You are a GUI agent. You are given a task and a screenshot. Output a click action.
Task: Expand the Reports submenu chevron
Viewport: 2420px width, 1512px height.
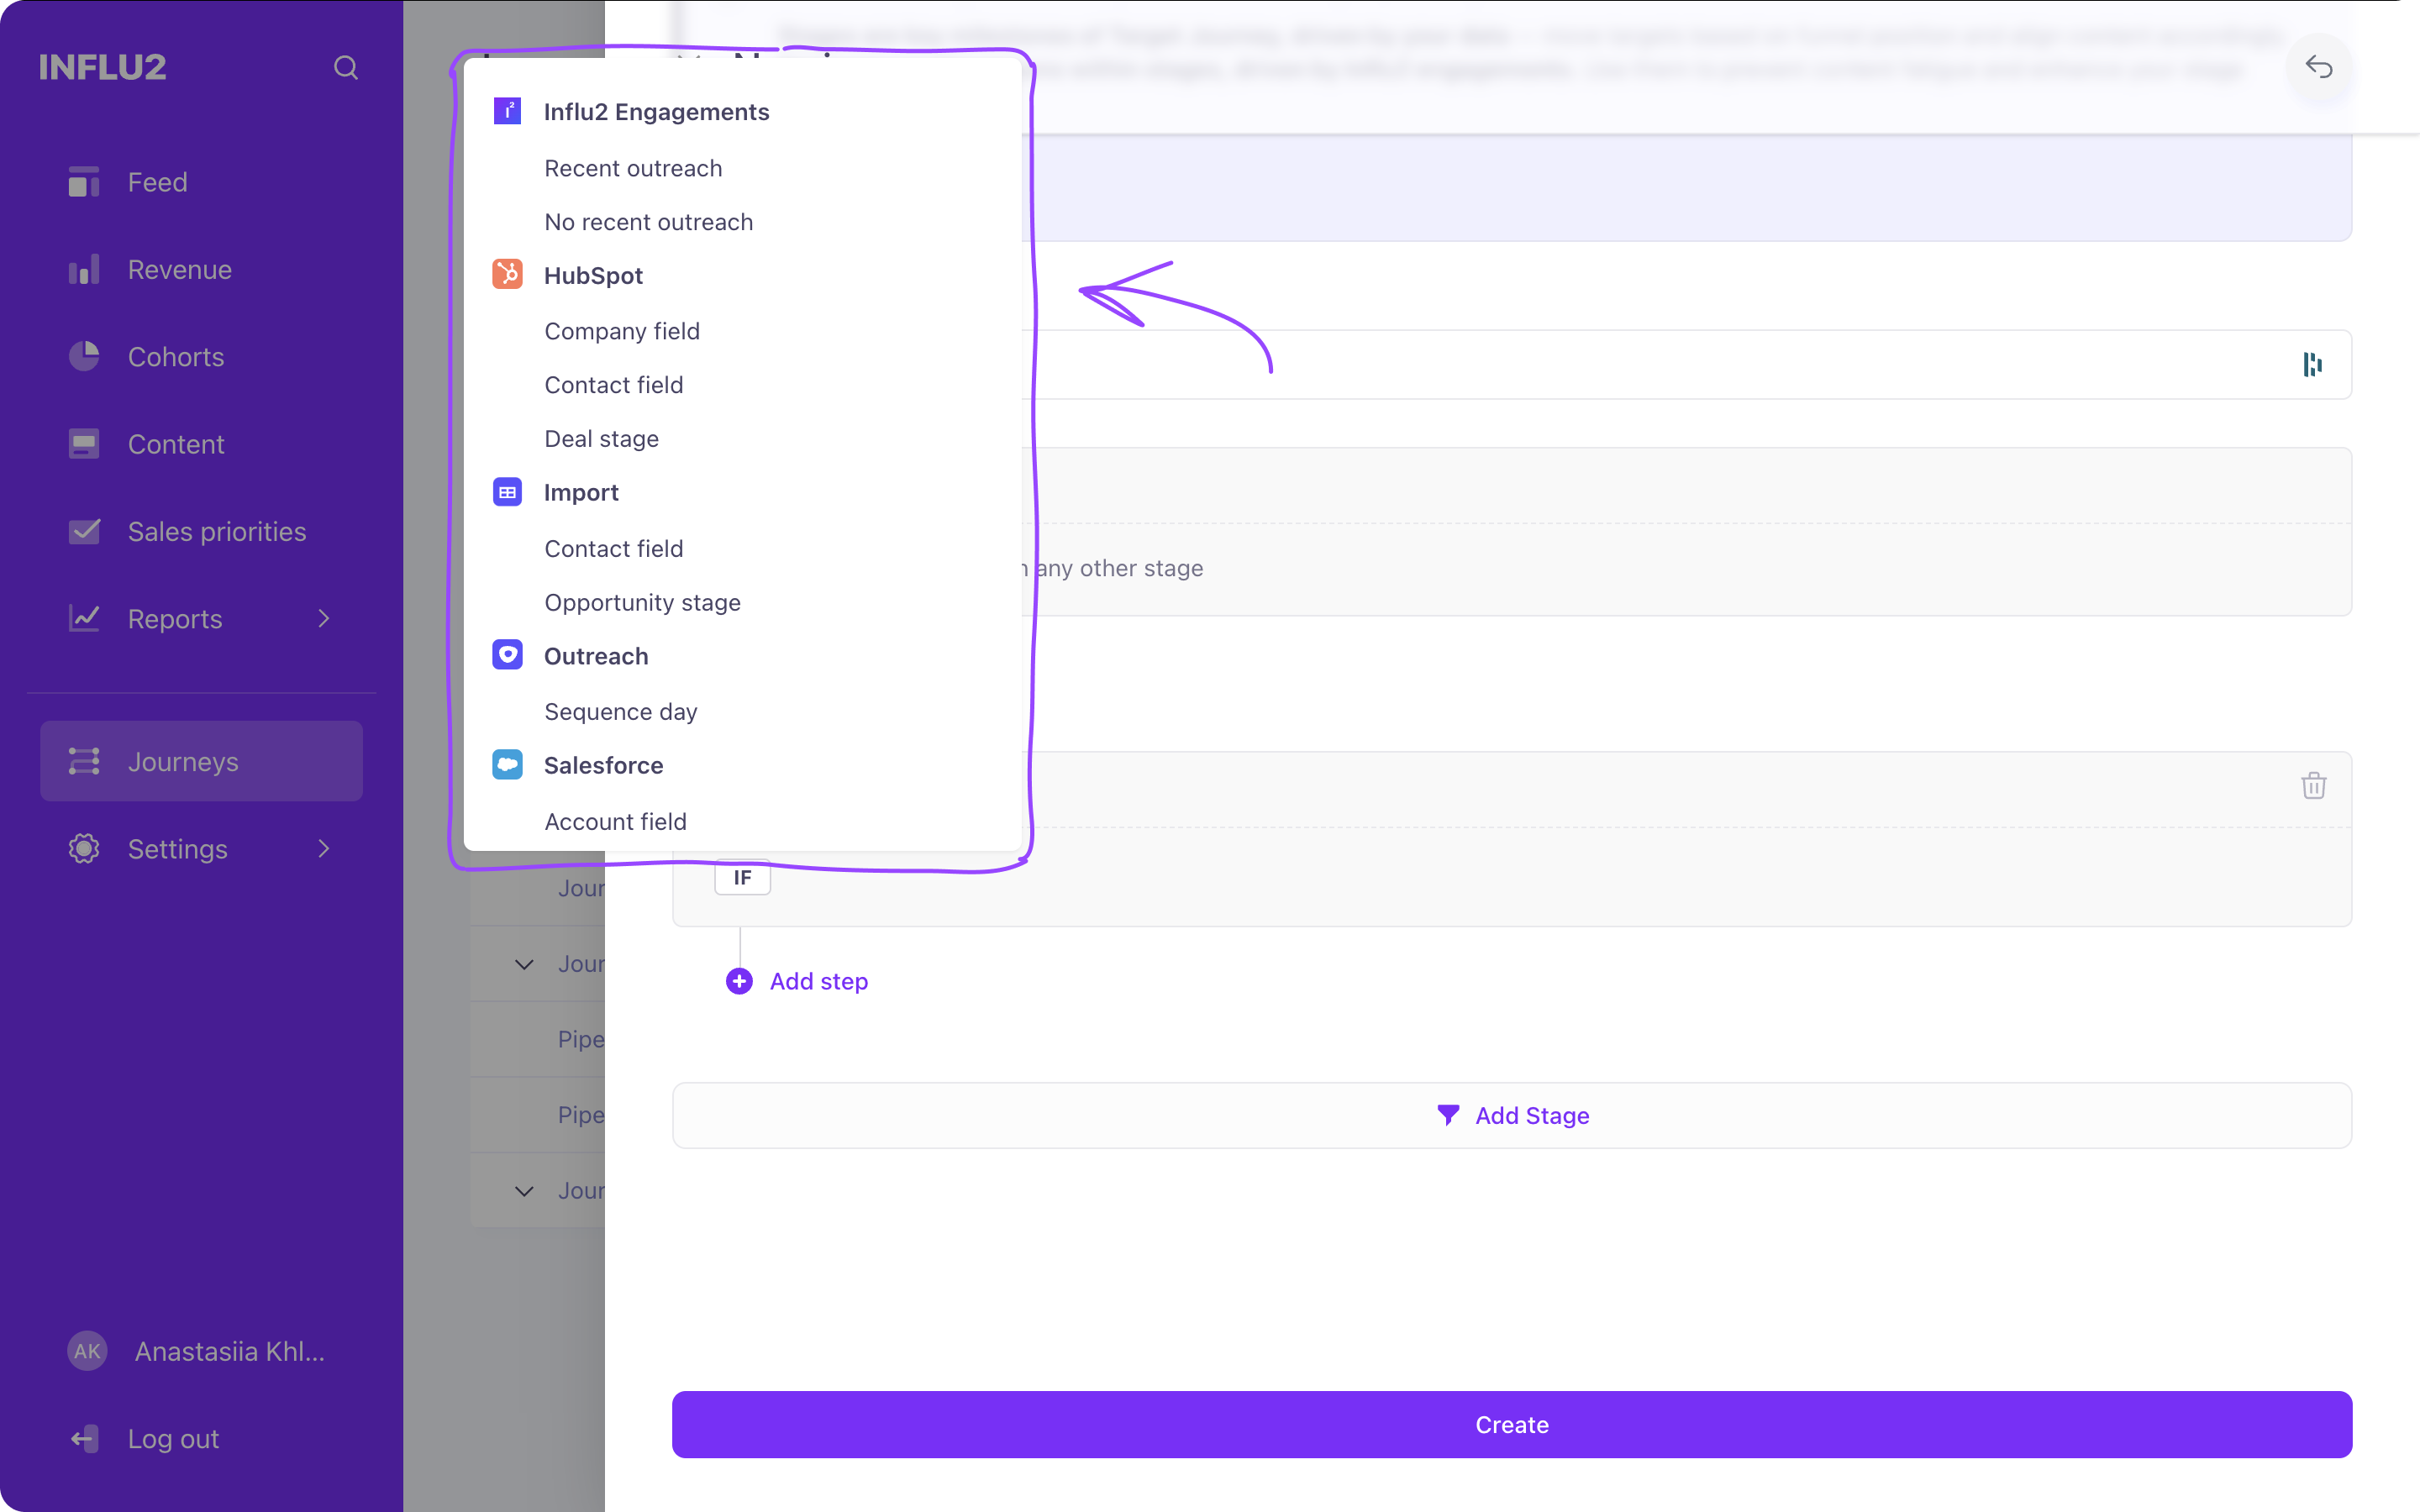[x=324, y=619]
